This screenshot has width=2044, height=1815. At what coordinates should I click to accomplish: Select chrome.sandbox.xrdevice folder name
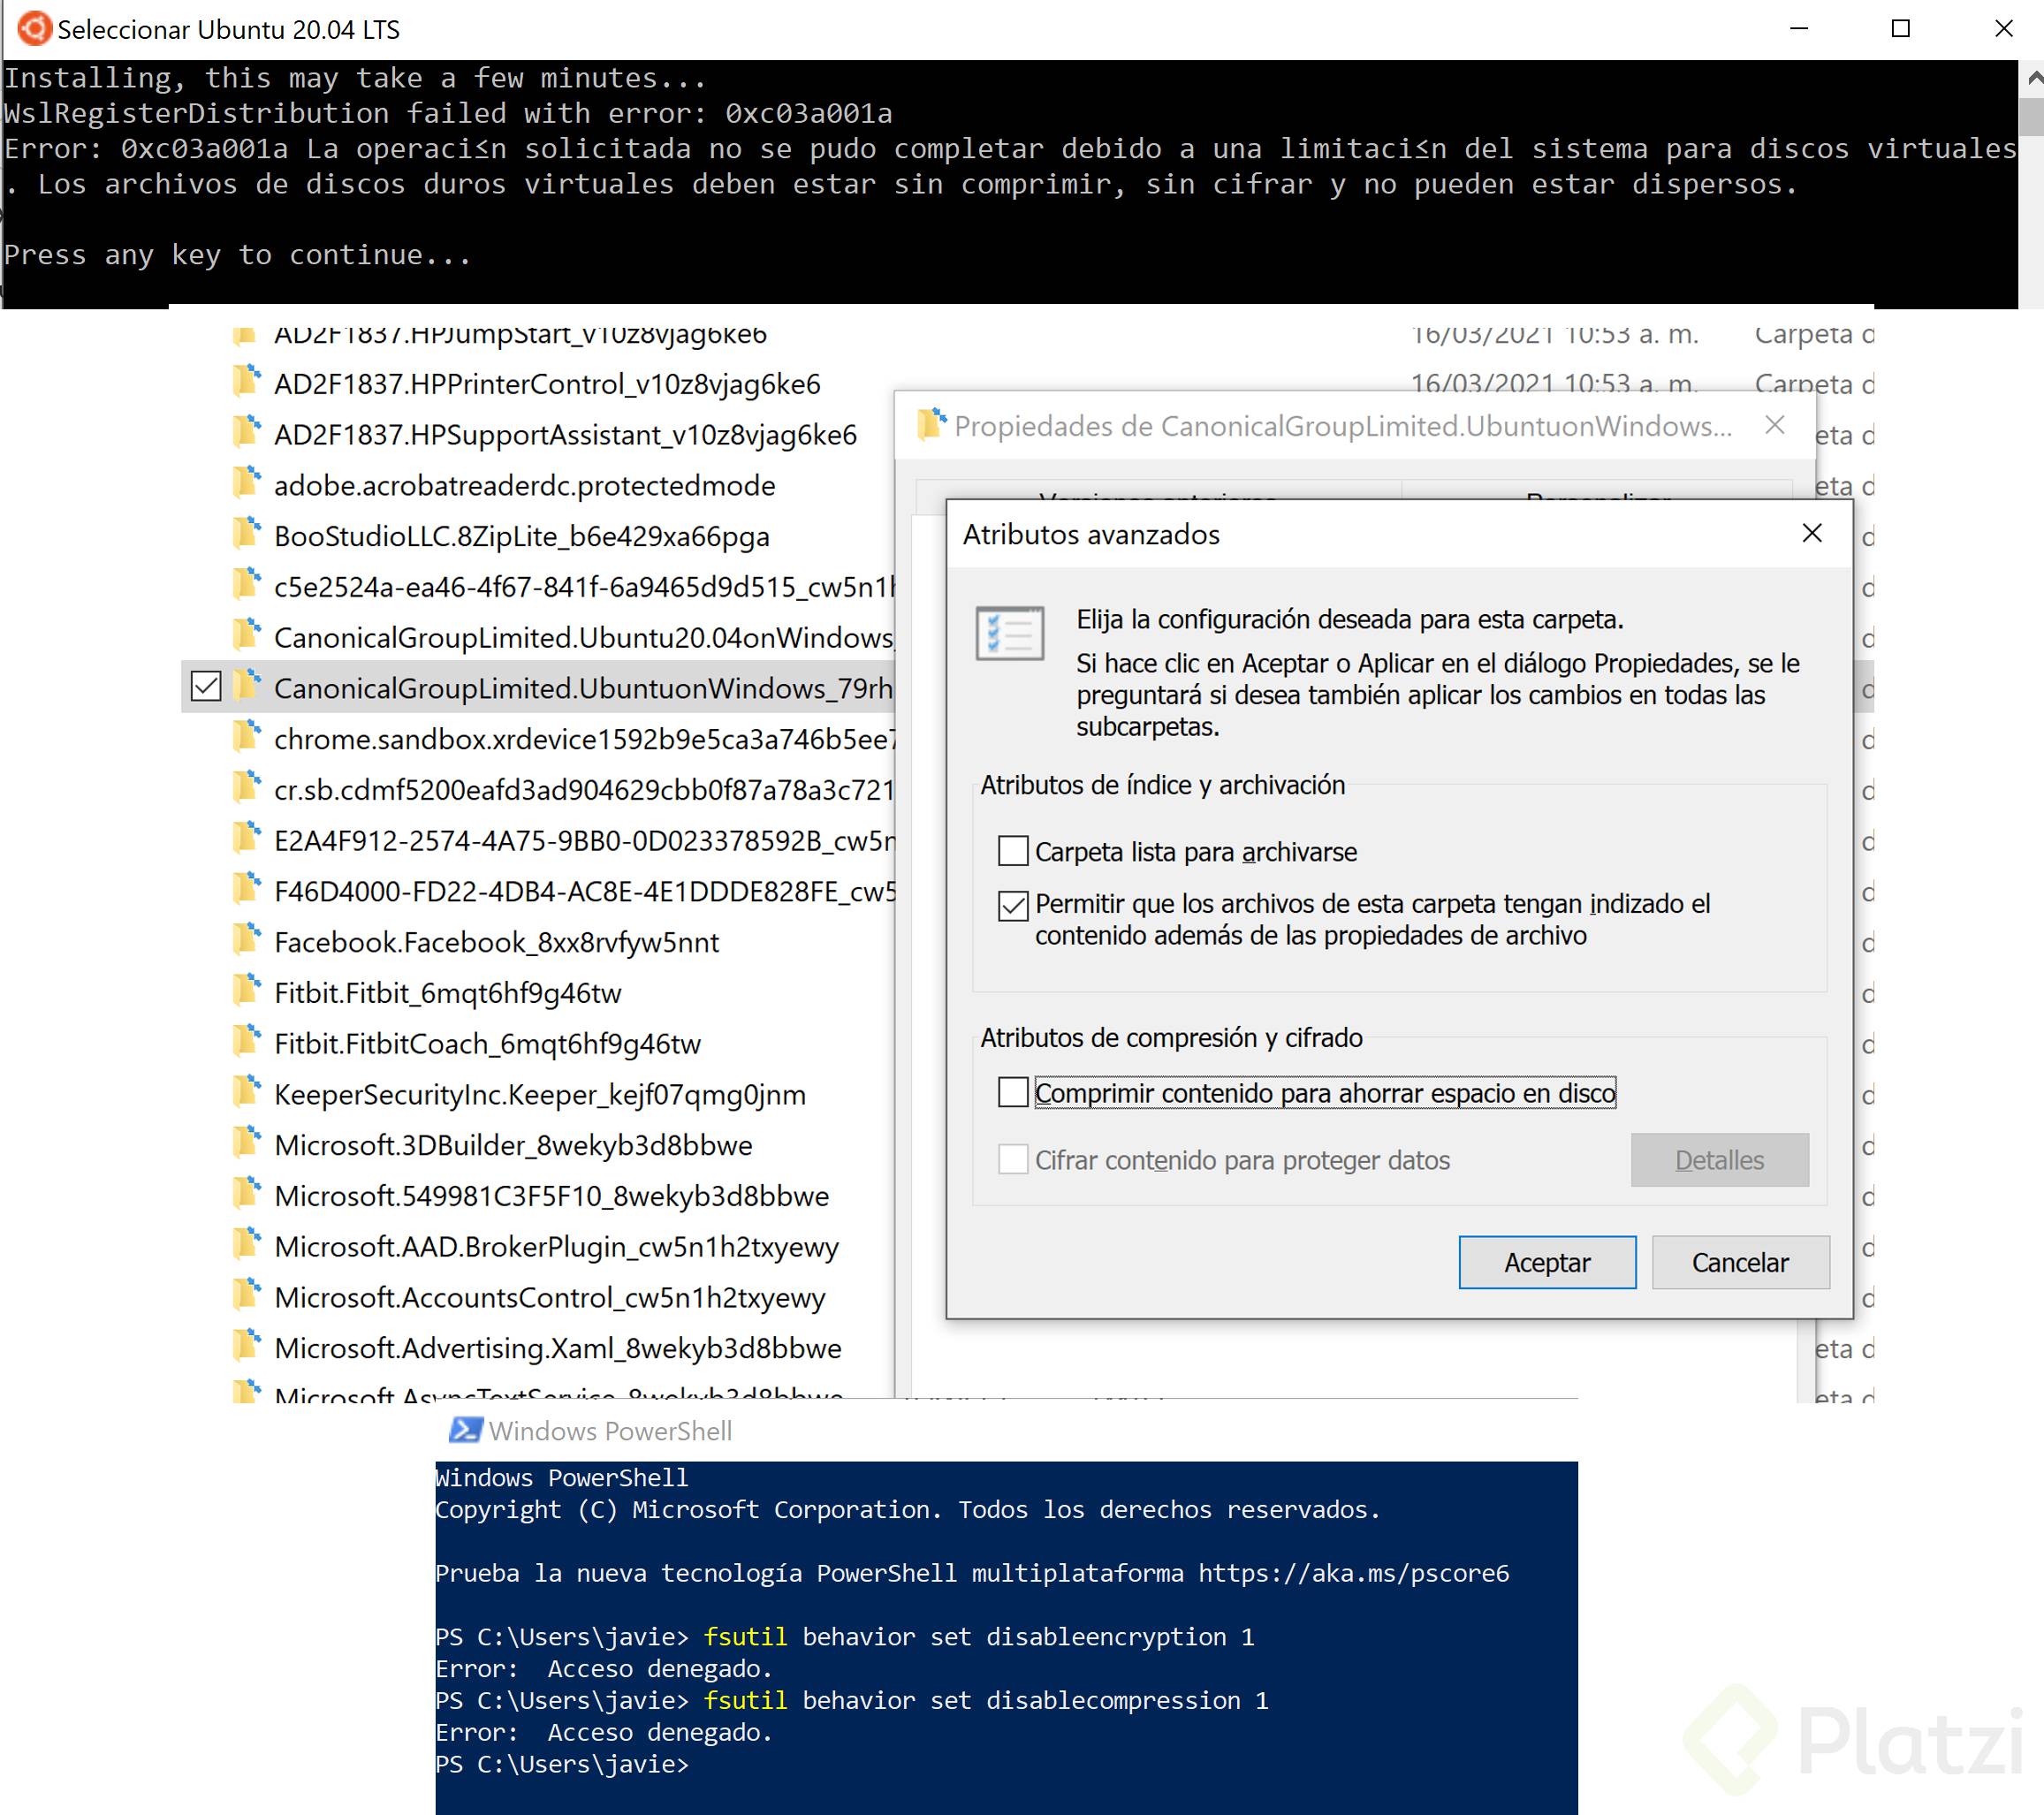point(584,740)
